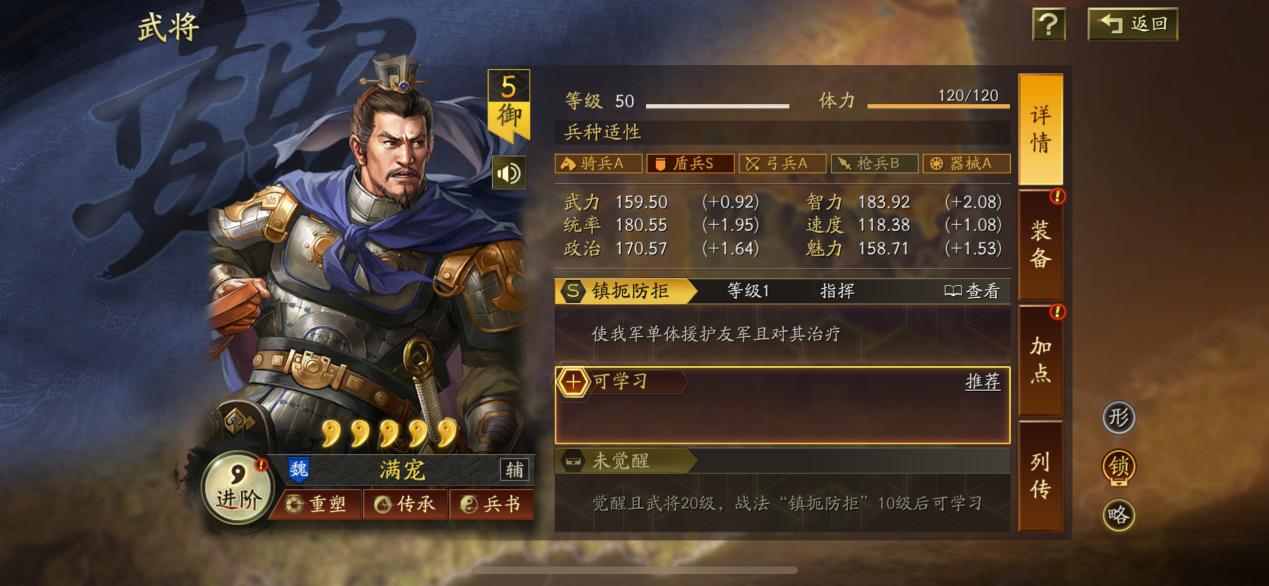Play the general's voice speaker icon
Screen dimensions: 1269x586
point(509,173)
